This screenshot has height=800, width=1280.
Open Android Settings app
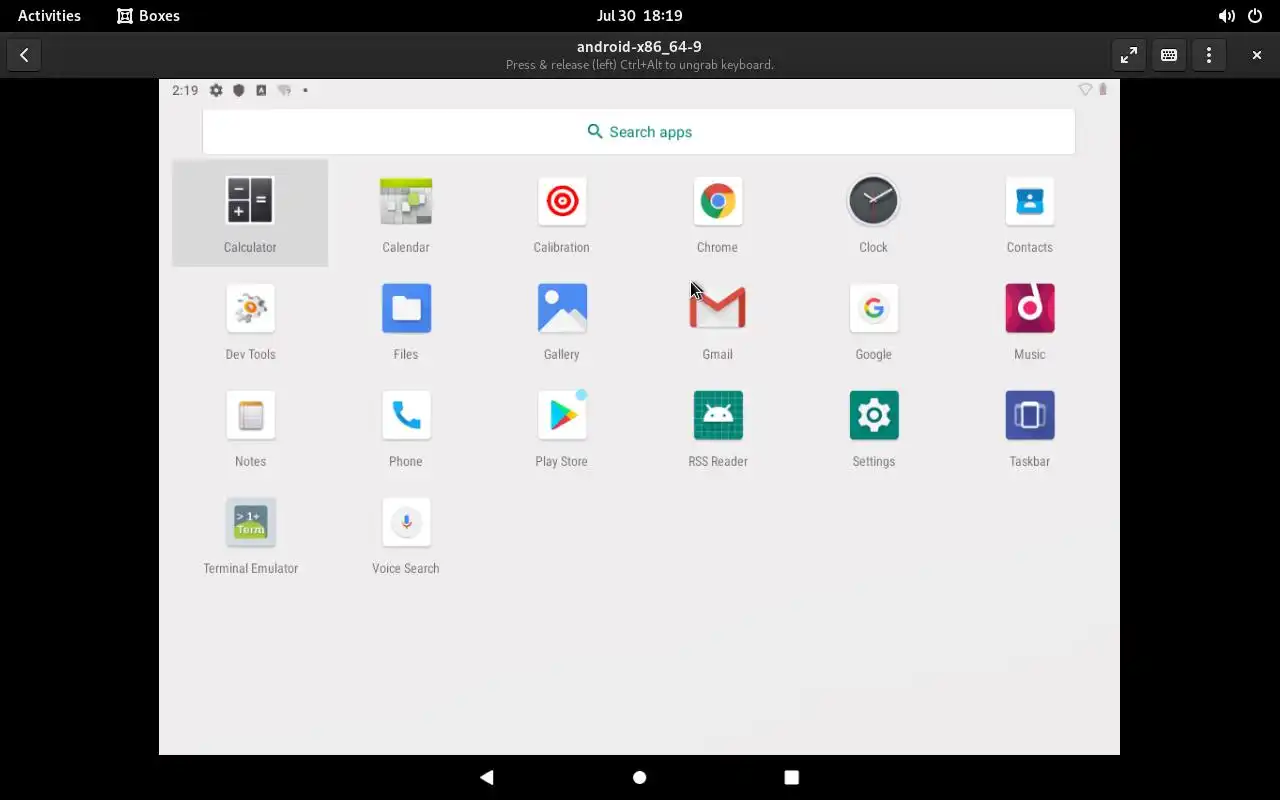[x=873, y=427]
